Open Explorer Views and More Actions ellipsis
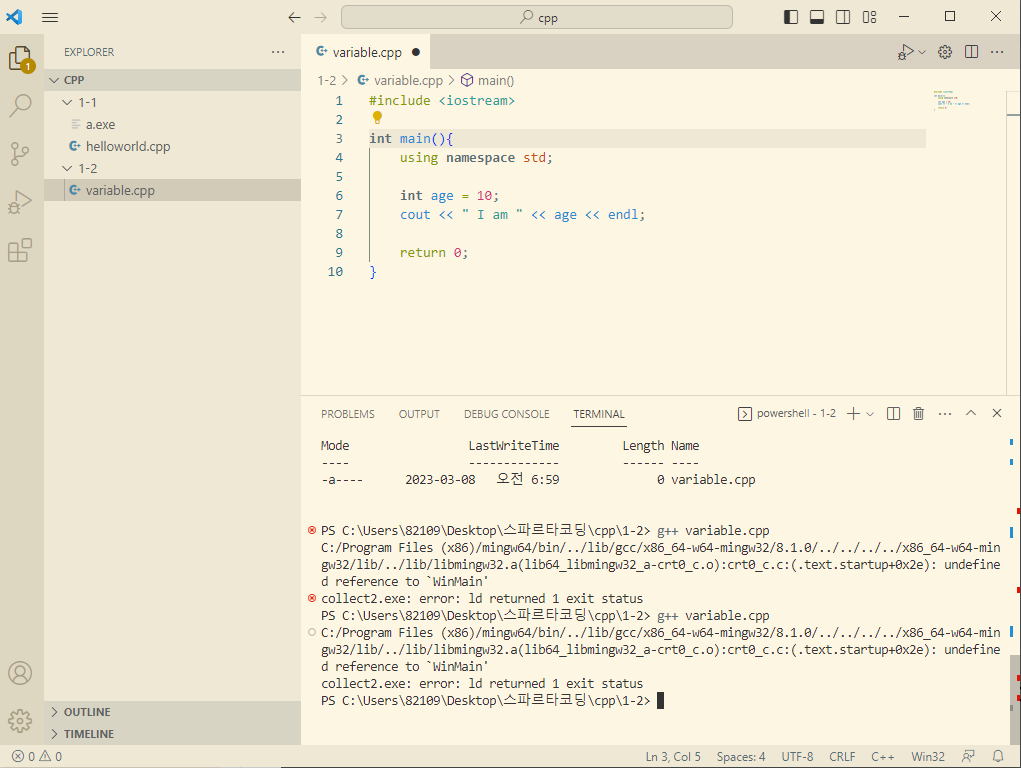The image size is (1021, 768). 278,52
